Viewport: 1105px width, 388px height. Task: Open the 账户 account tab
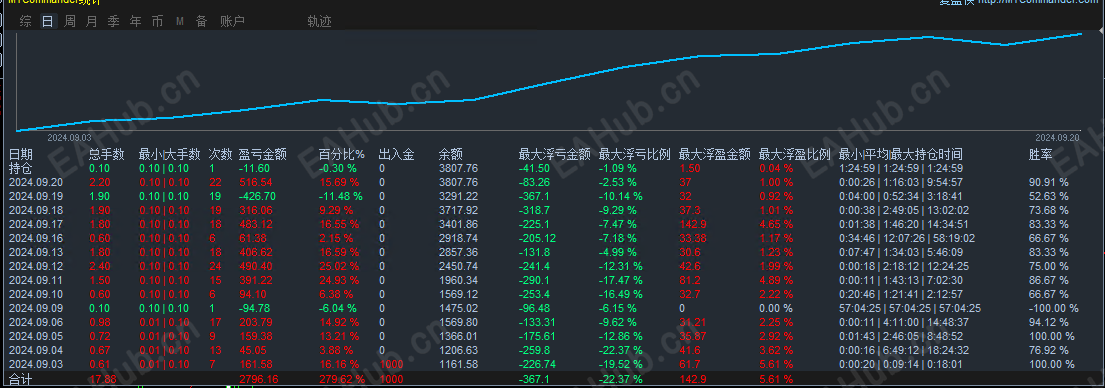point(233,21)
